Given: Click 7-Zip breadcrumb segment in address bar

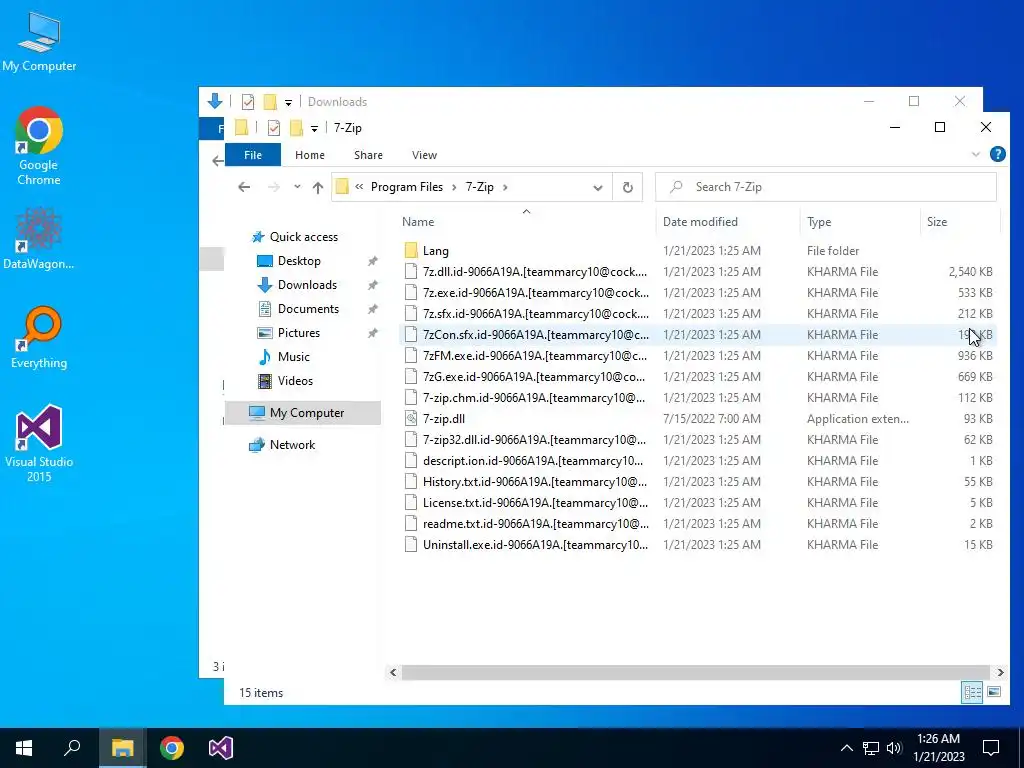Looking at the screenshot, I should point(479,187).
